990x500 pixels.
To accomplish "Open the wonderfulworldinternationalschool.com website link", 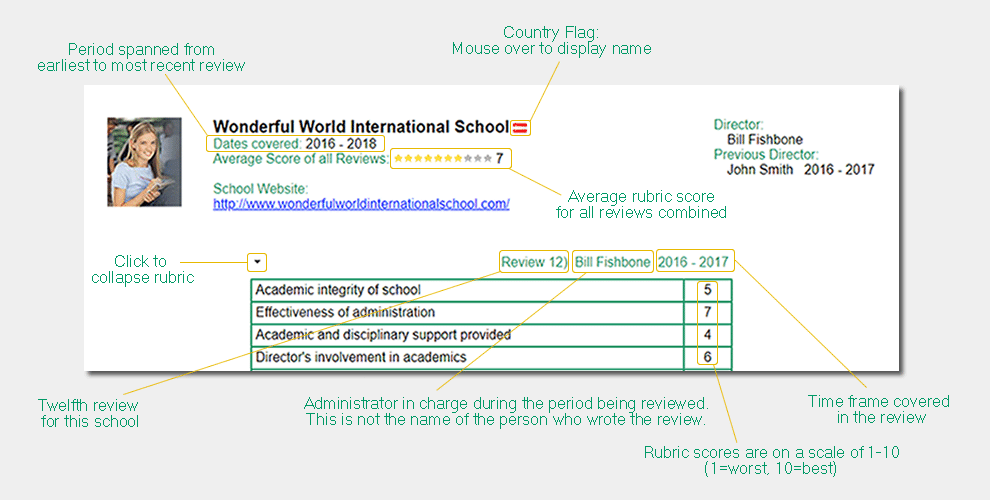I will (361, 204).
